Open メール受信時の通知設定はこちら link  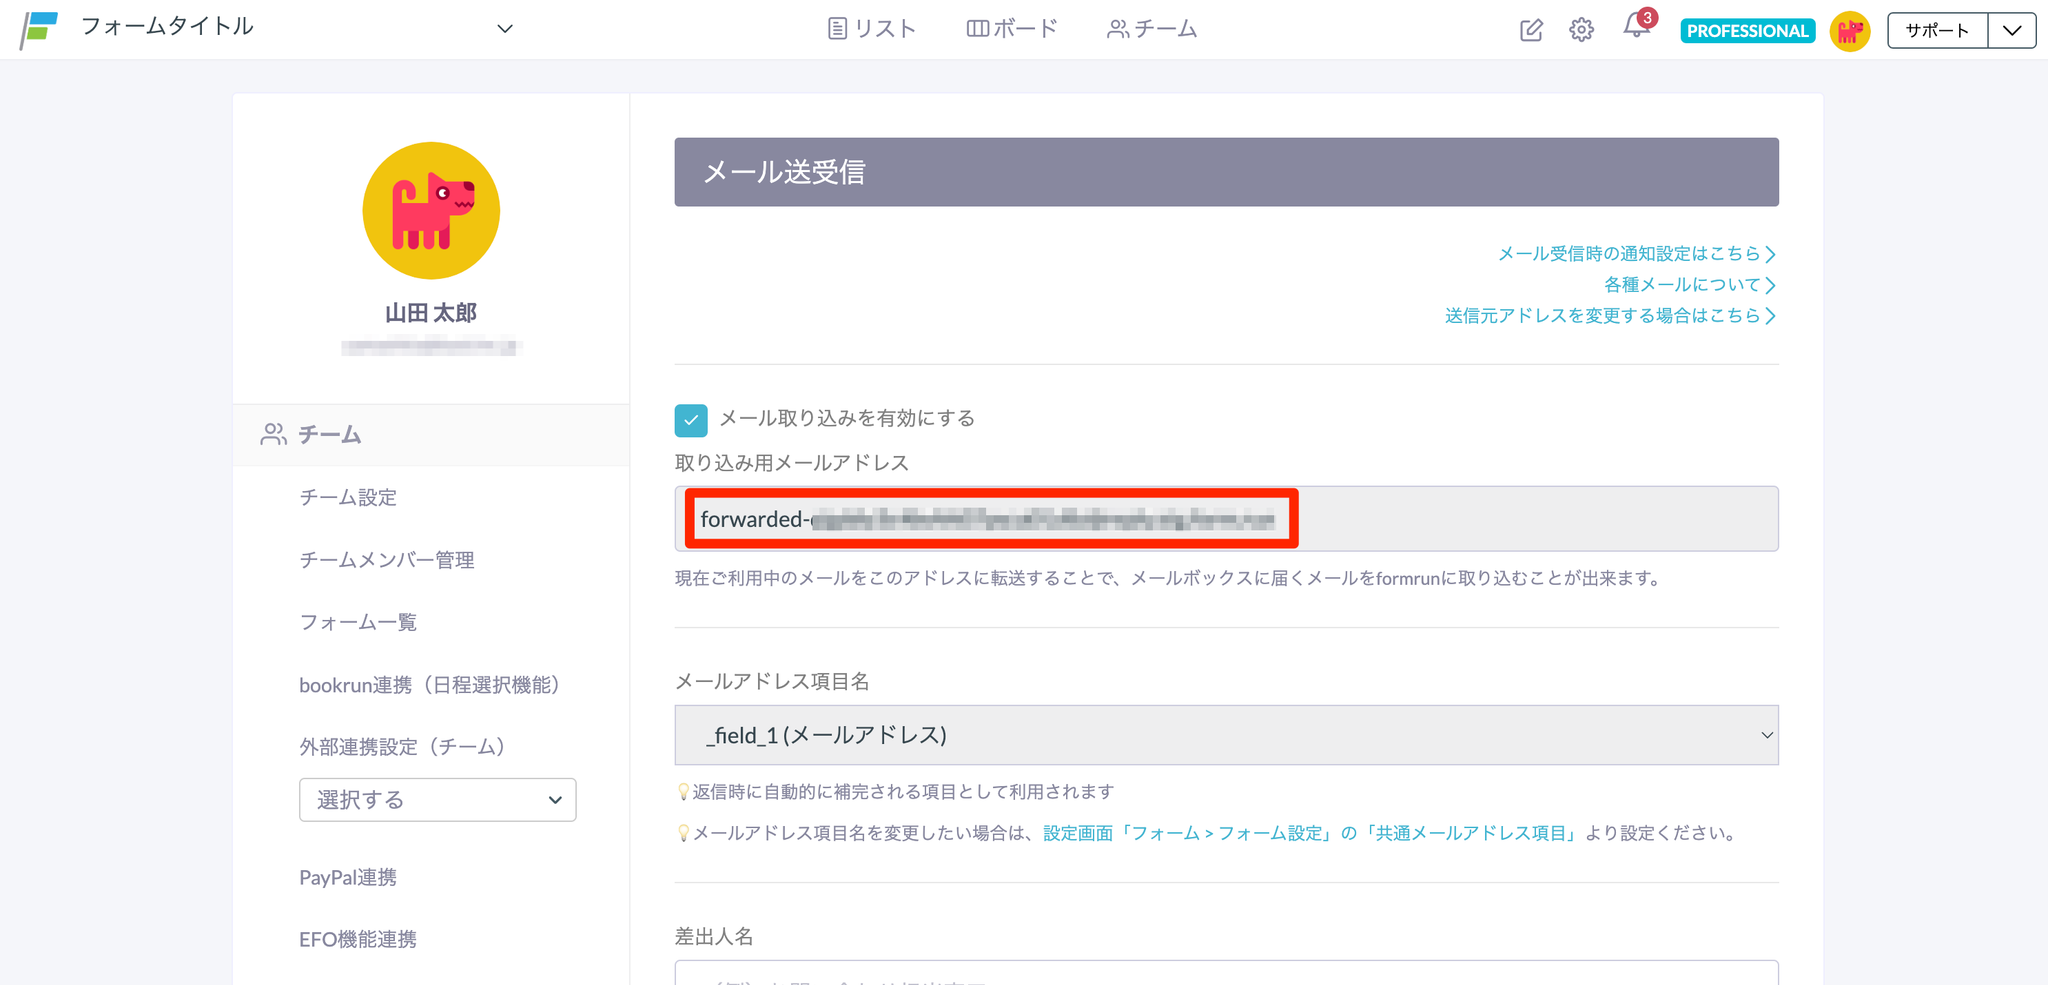coord(1635,254)
